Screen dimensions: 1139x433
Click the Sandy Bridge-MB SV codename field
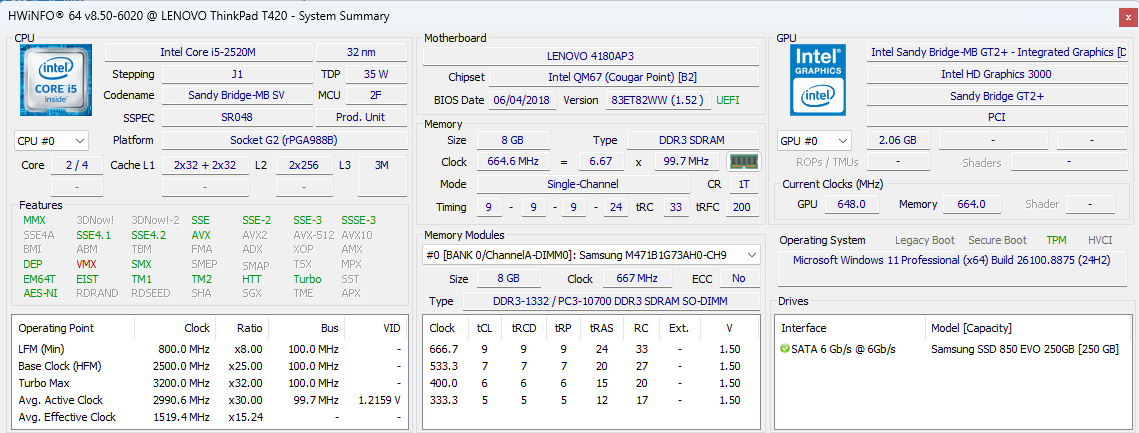click(x=238, y=95)
